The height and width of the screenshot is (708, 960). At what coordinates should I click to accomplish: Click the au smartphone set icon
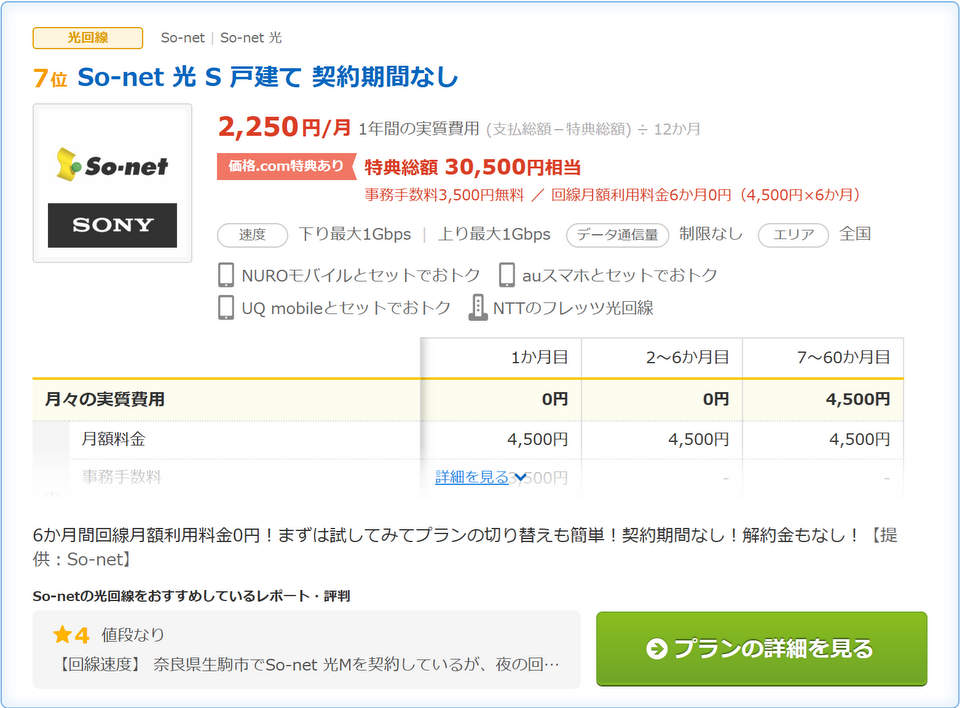(507, 275)
